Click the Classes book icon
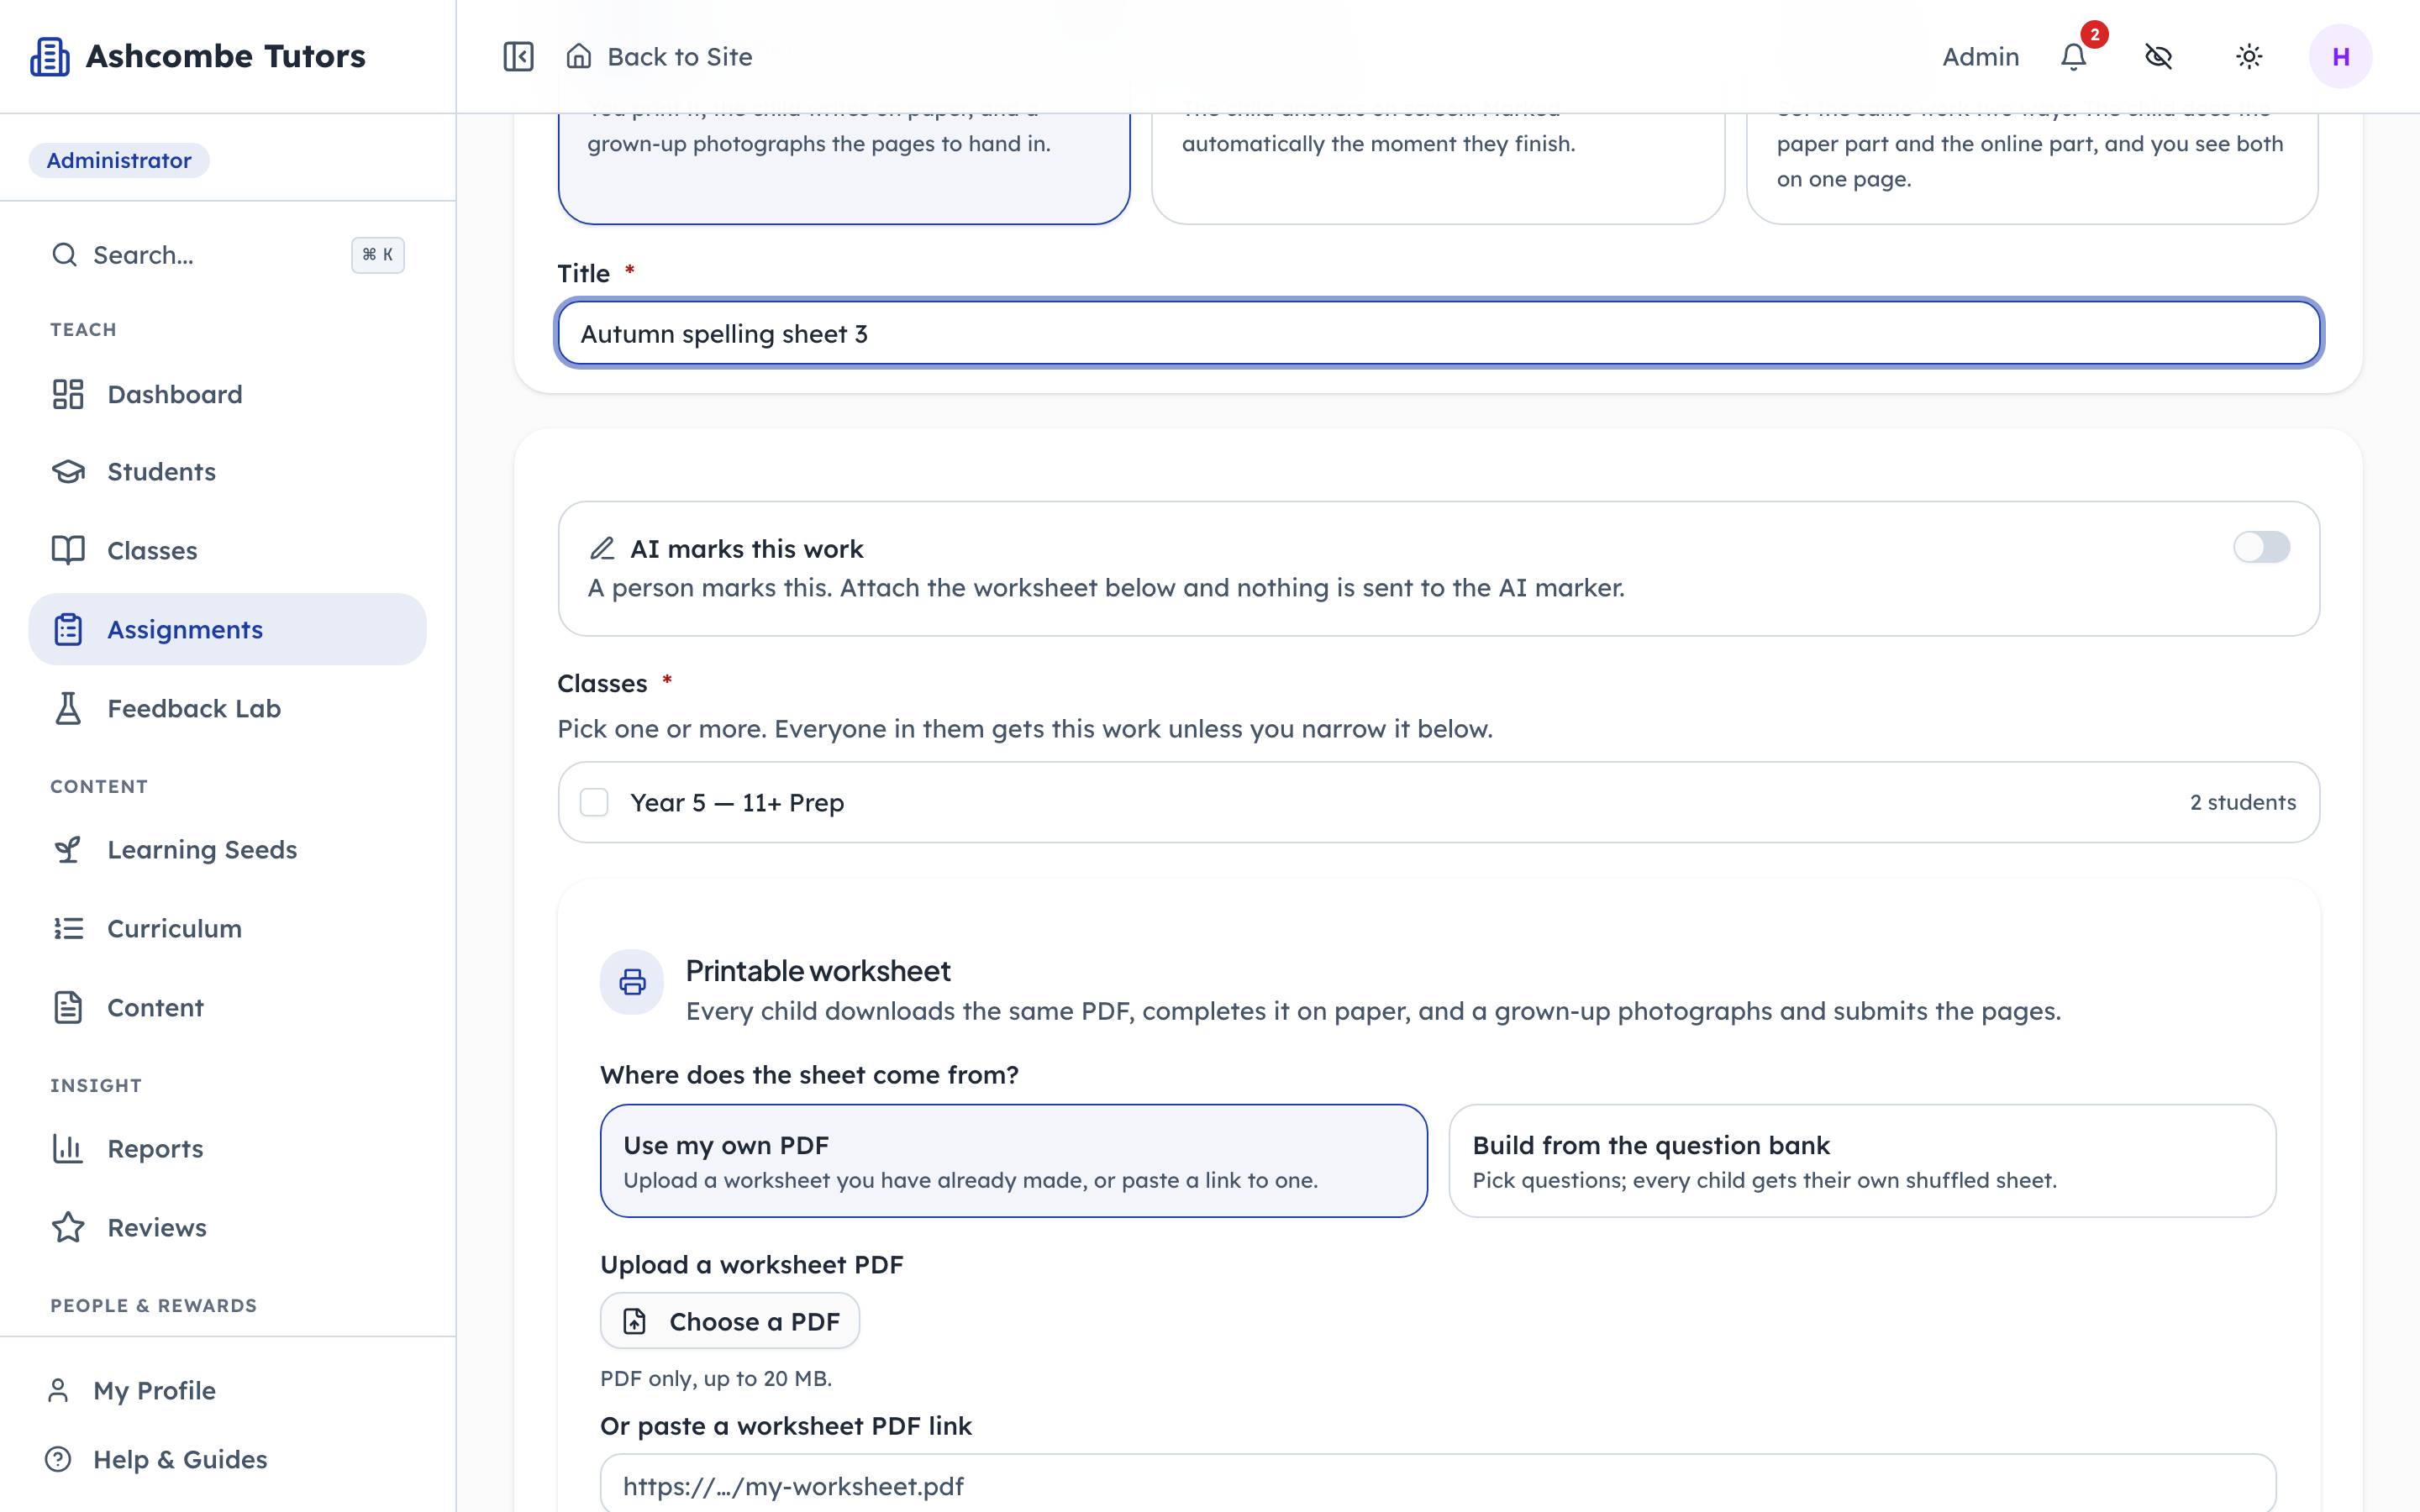This screenshot has height=1512, width=2420. coord(68,550)
